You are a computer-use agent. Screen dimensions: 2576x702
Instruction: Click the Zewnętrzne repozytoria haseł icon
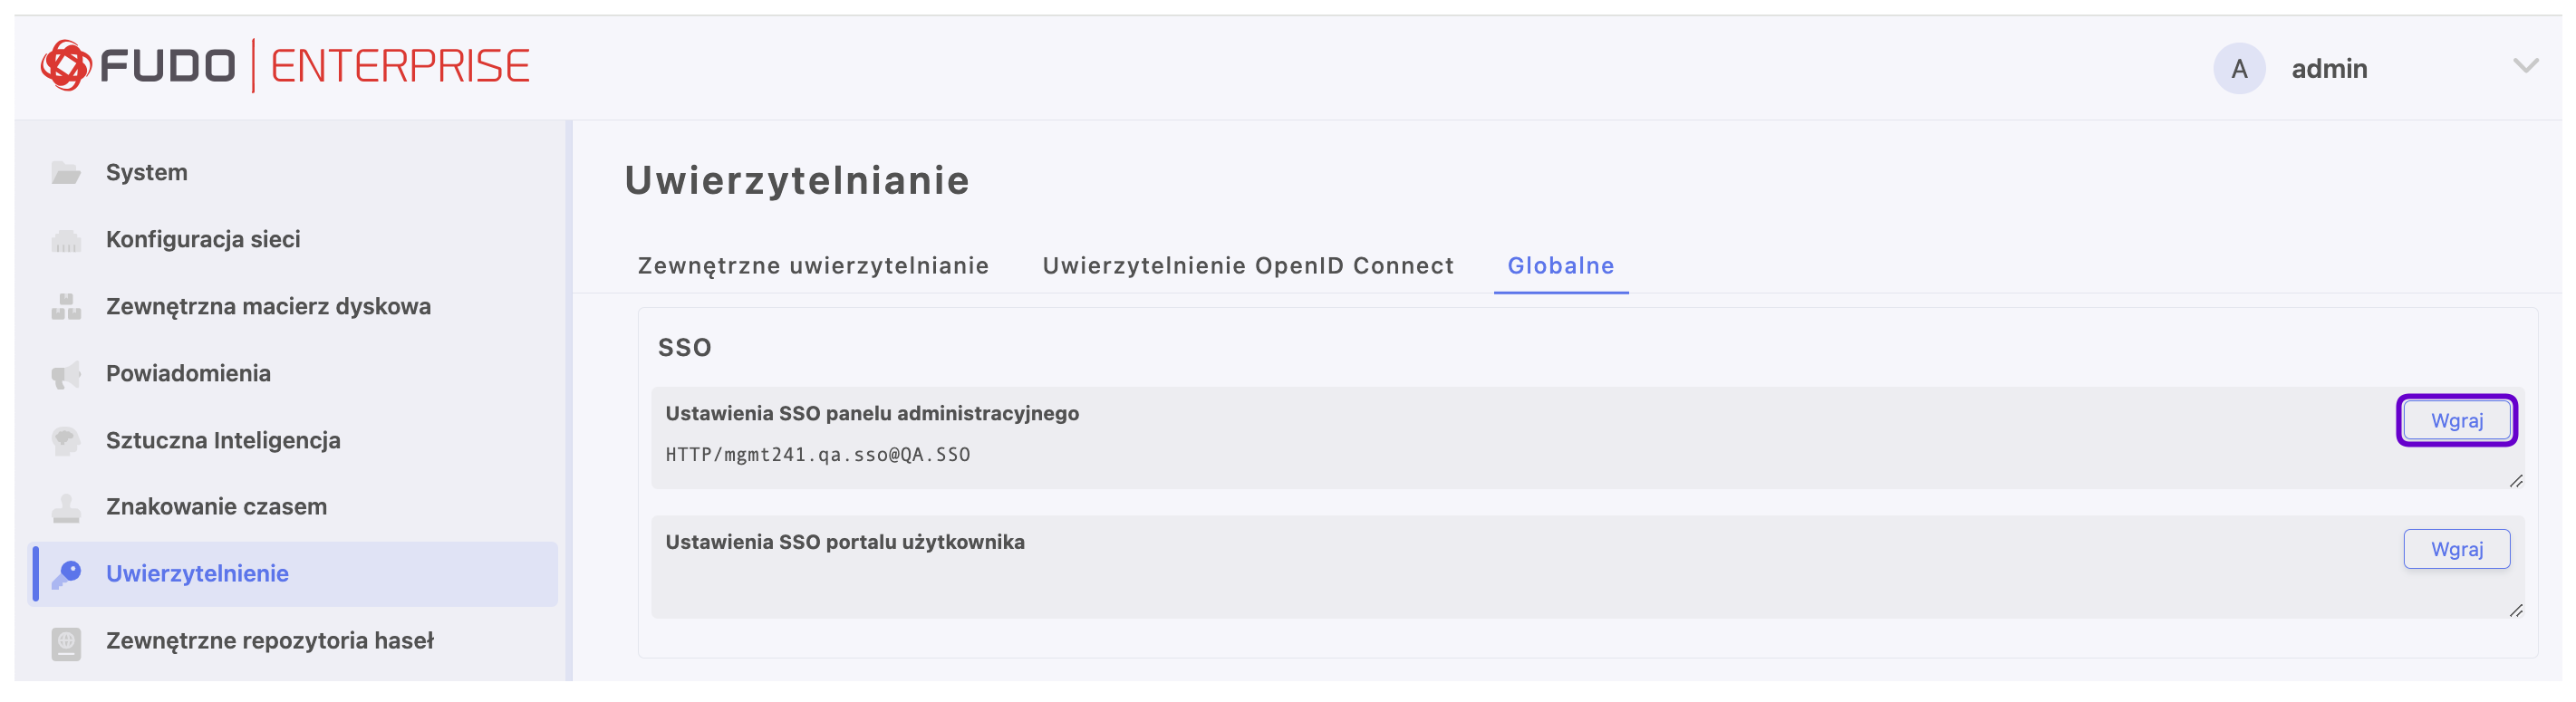(x=66, y=641)
